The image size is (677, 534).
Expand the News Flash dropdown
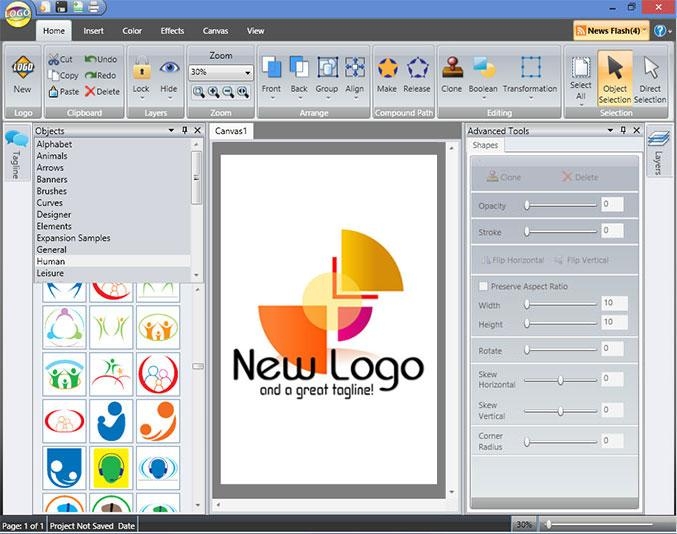[644, 31]
